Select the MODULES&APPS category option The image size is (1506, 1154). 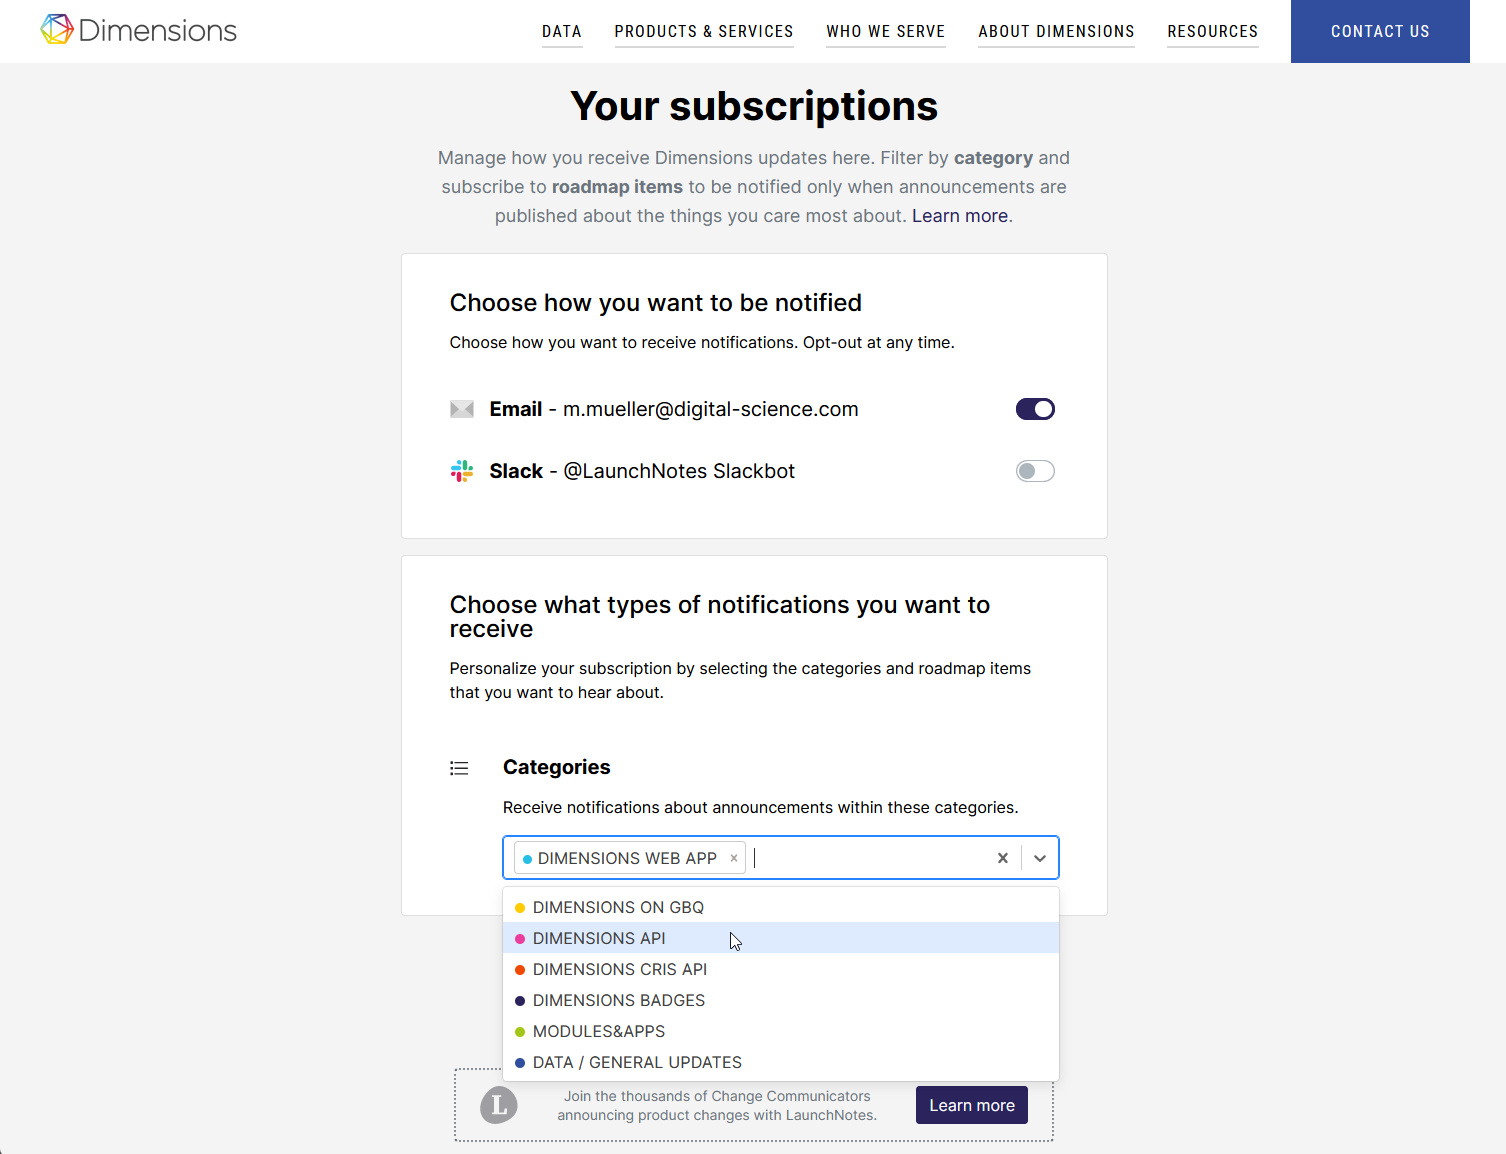(598, 1031)
